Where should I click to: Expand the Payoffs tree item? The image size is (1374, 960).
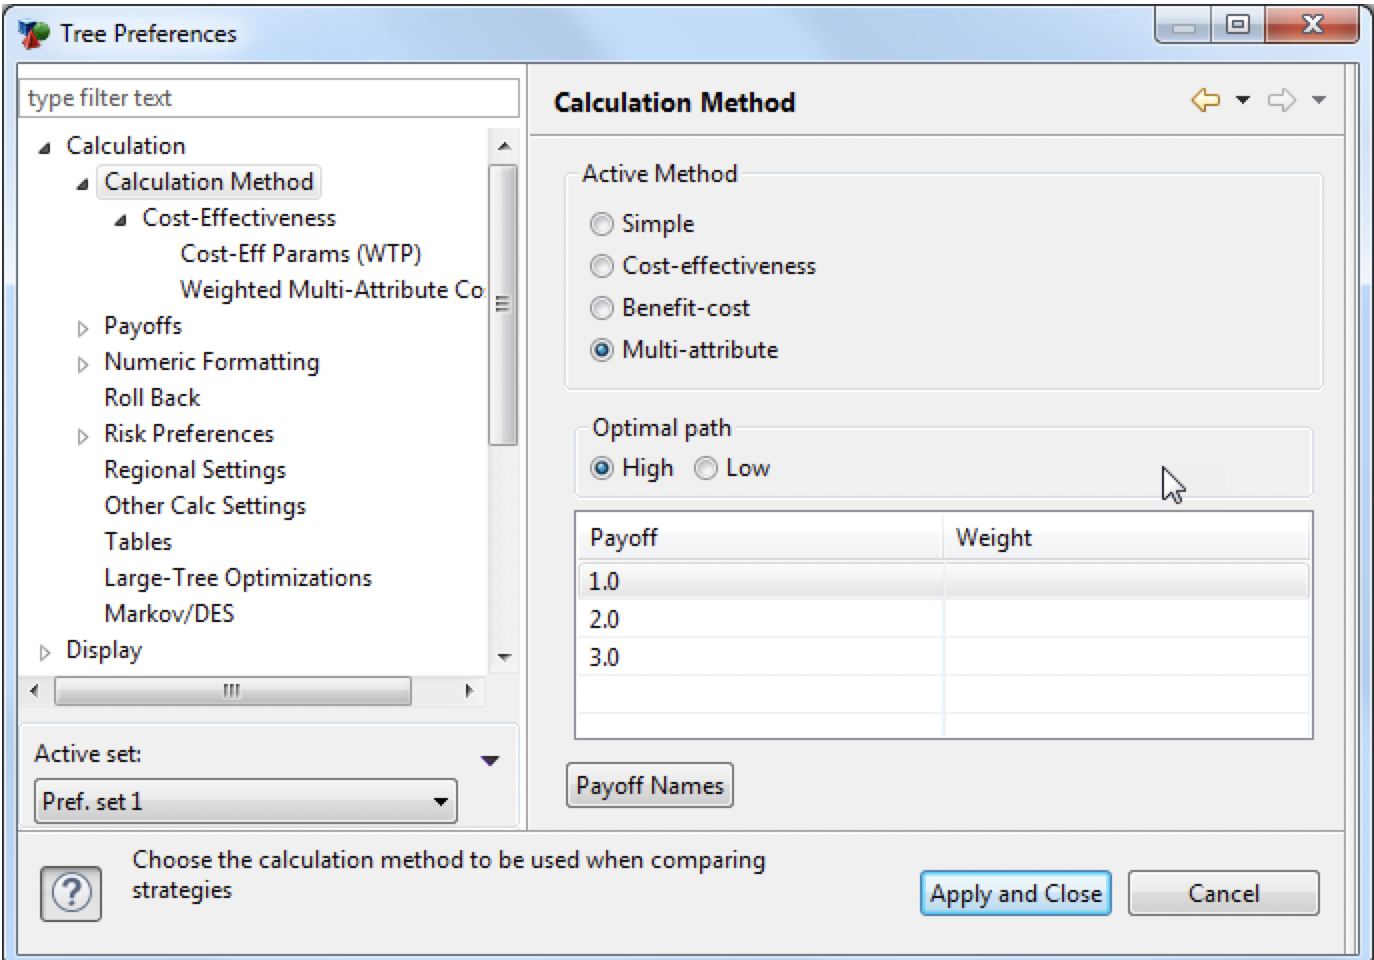pos(82,325)
